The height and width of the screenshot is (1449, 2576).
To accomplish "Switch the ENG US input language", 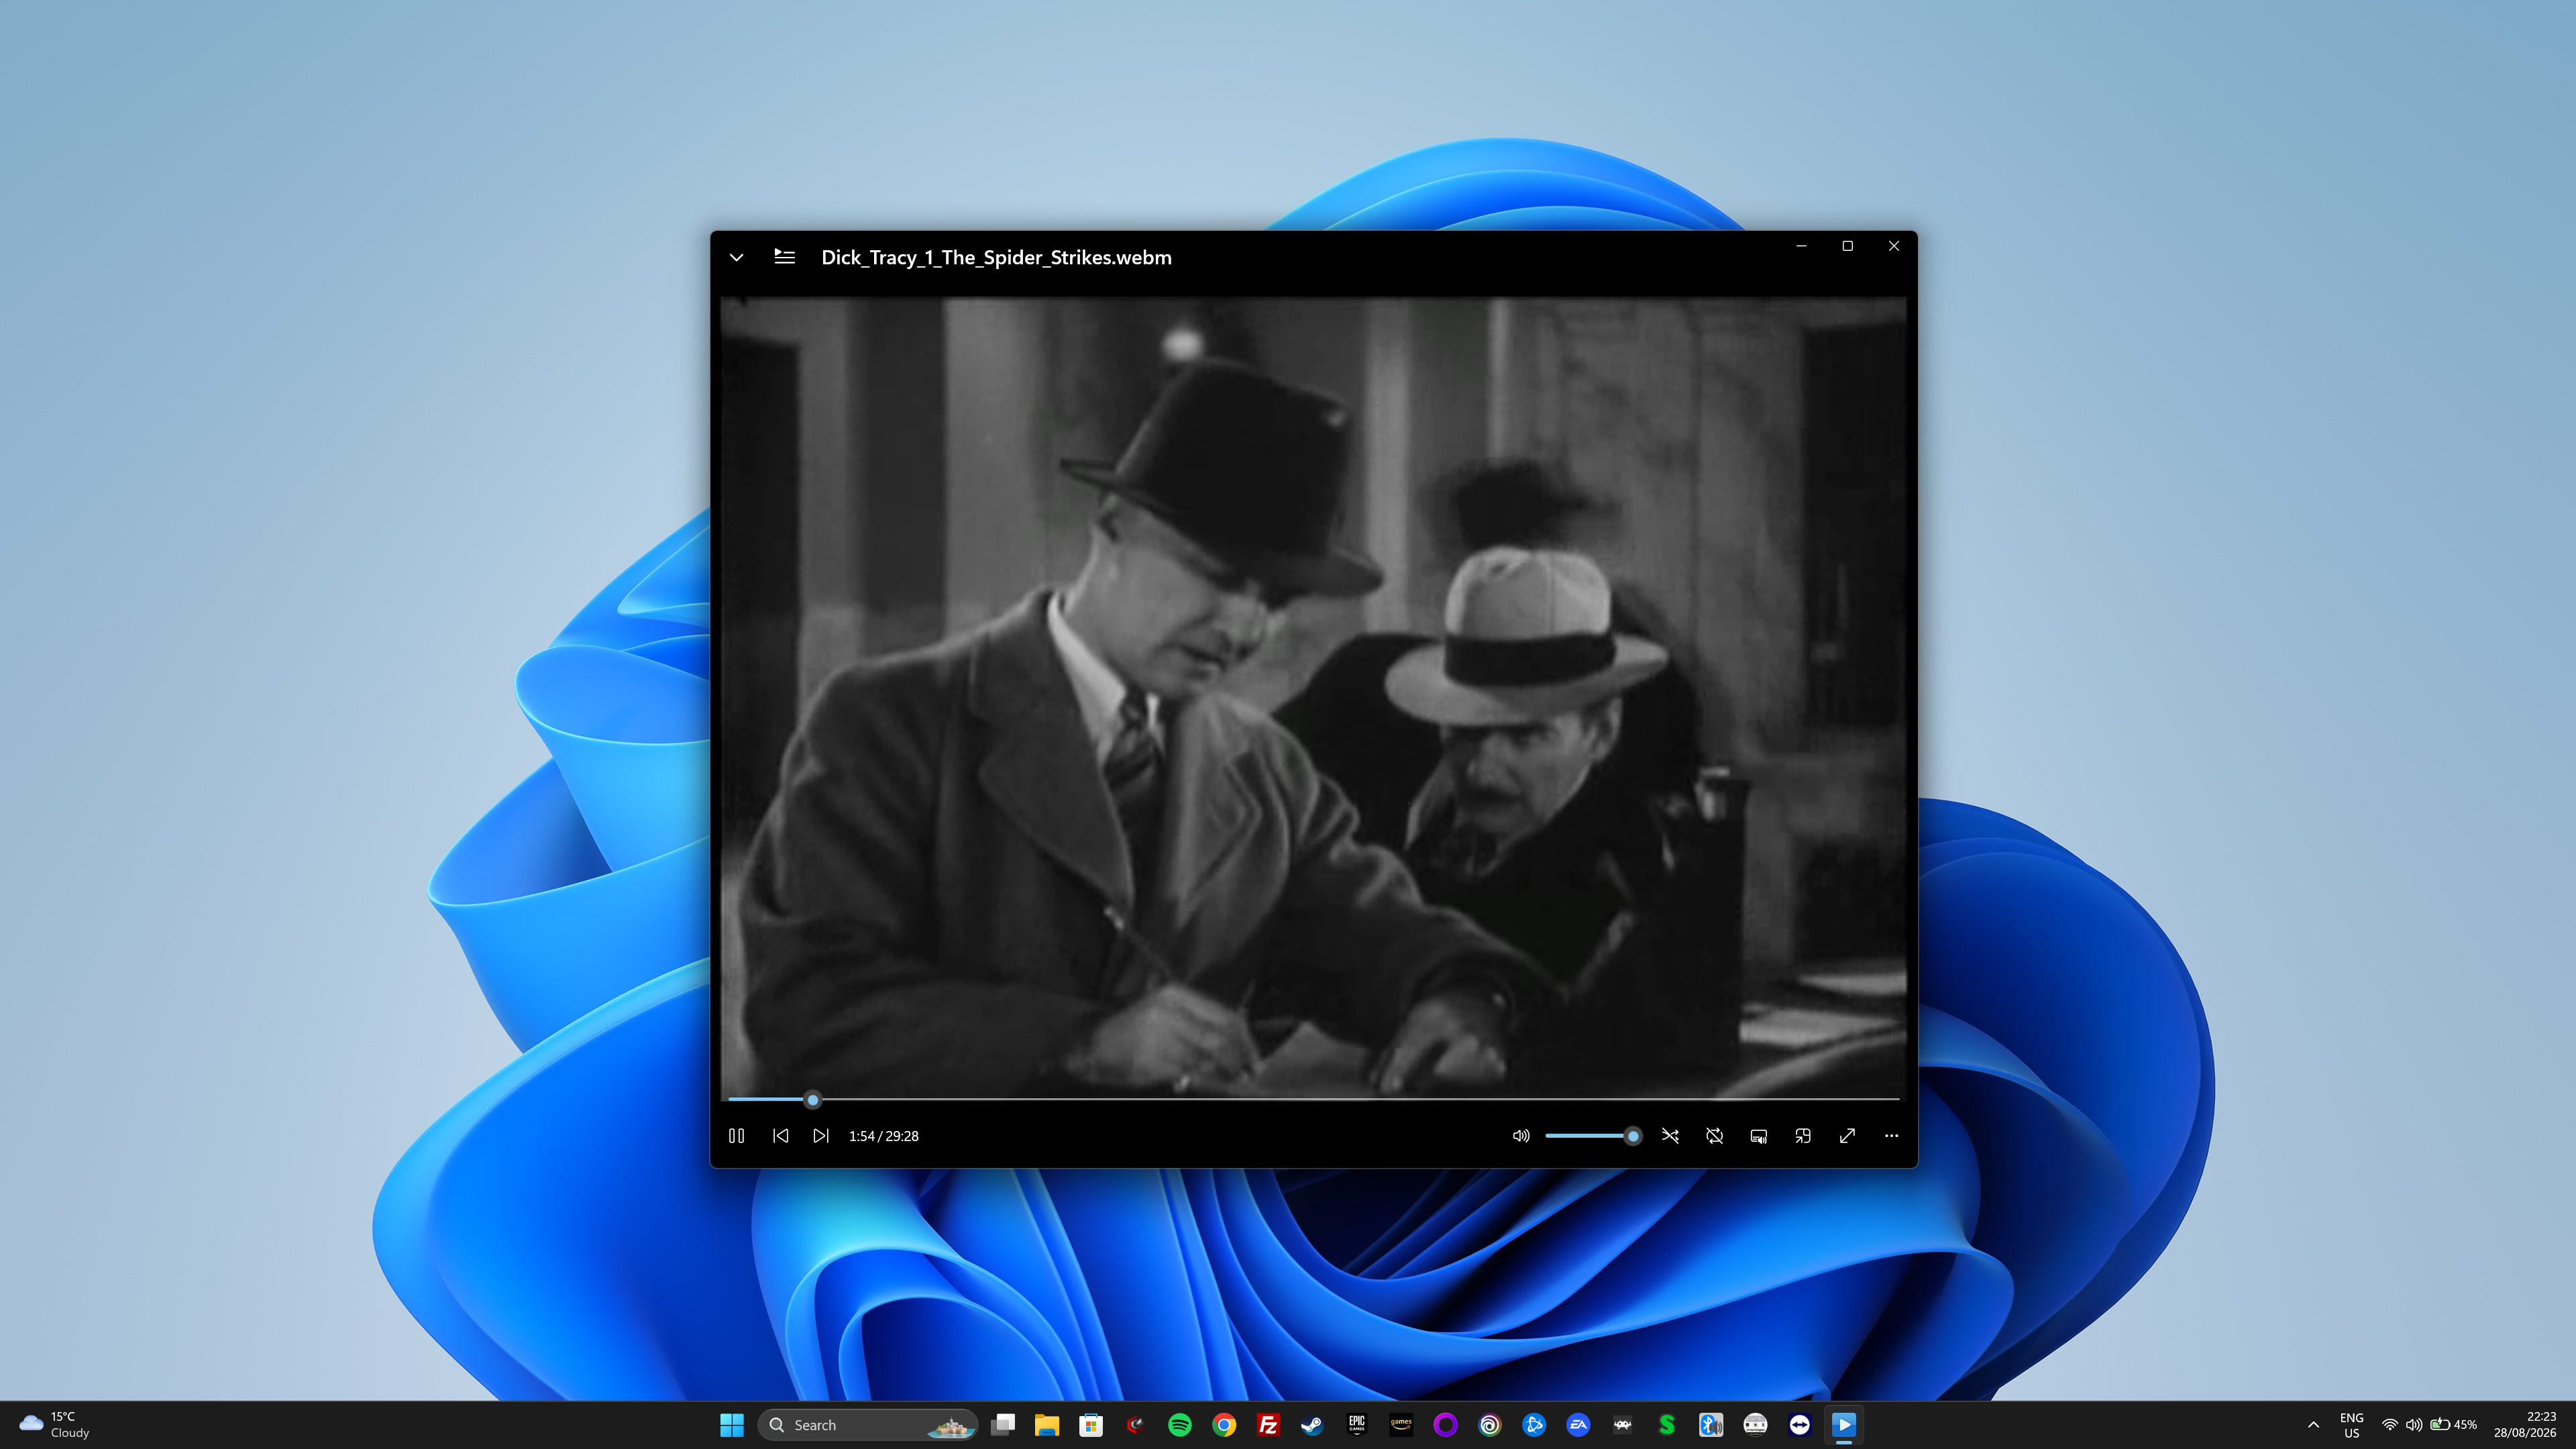I will [x=2351, y=1425].
